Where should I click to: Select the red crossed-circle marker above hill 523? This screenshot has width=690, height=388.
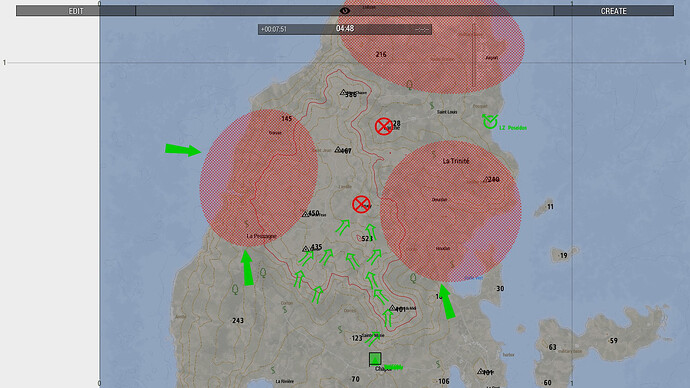361,205
